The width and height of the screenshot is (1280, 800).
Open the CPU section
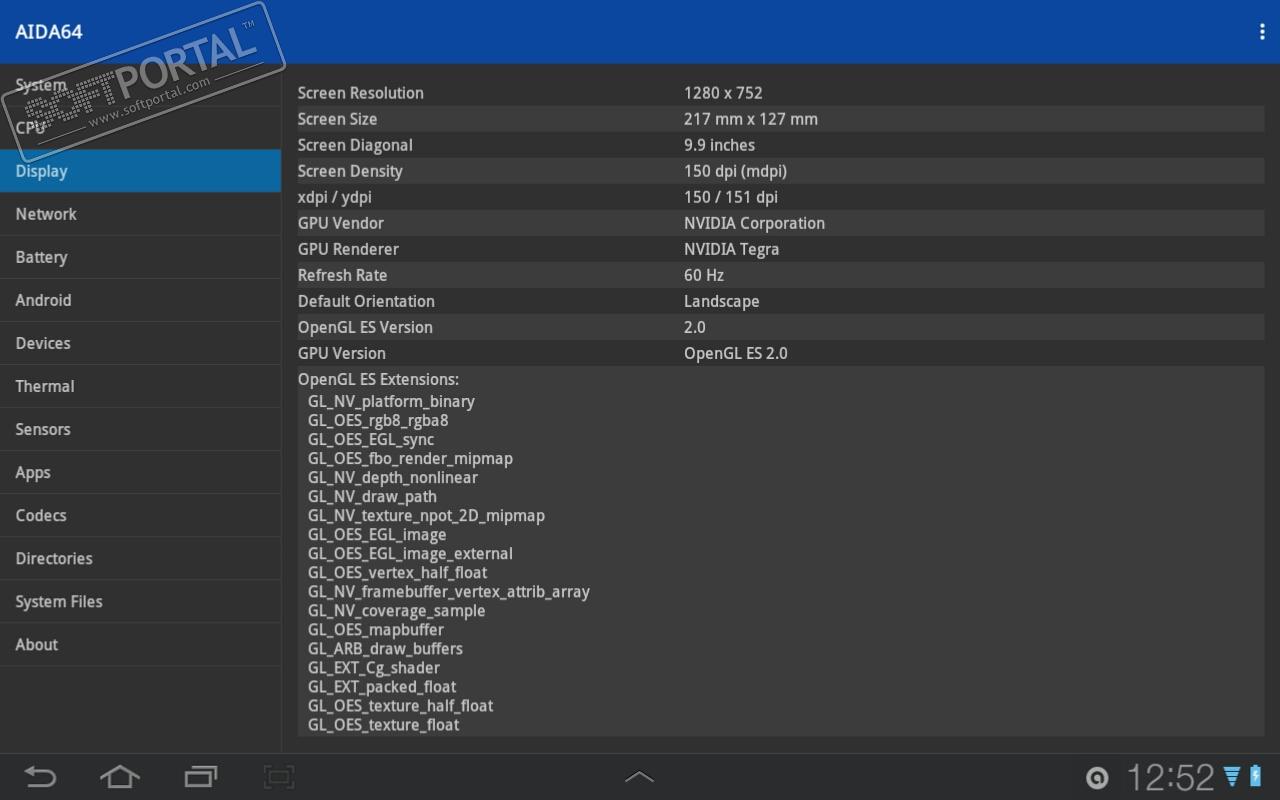(140, 128)
